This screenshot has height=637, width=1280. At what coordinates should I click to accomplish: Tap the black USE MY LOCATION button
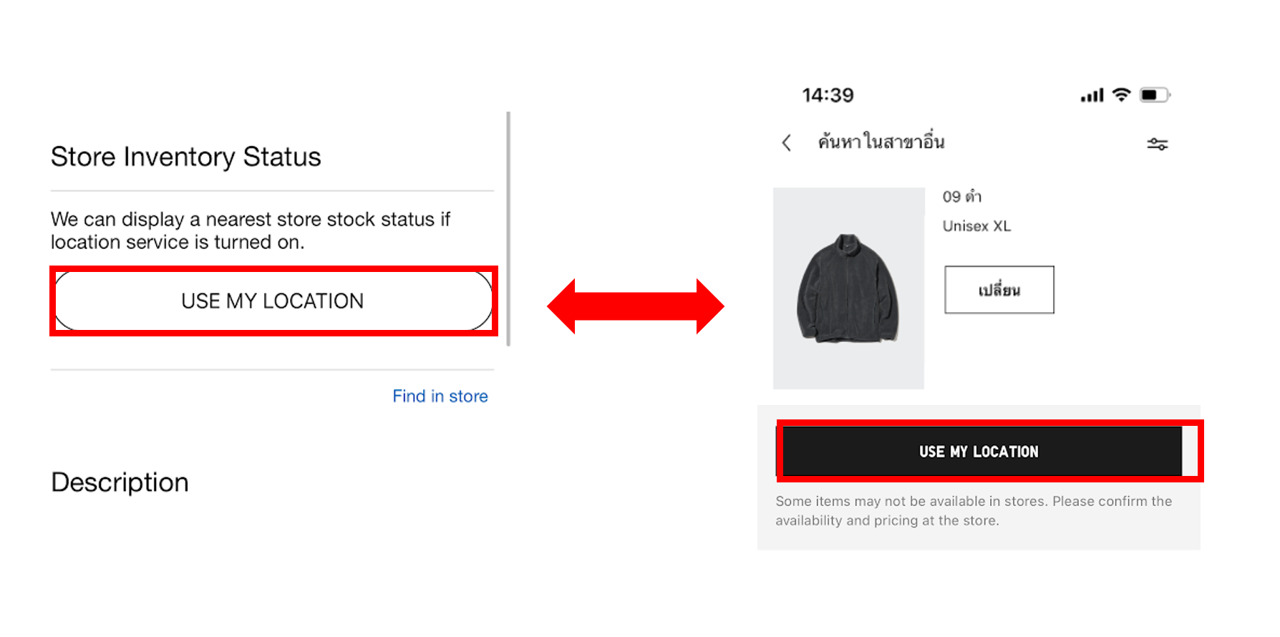pos(980,451)
